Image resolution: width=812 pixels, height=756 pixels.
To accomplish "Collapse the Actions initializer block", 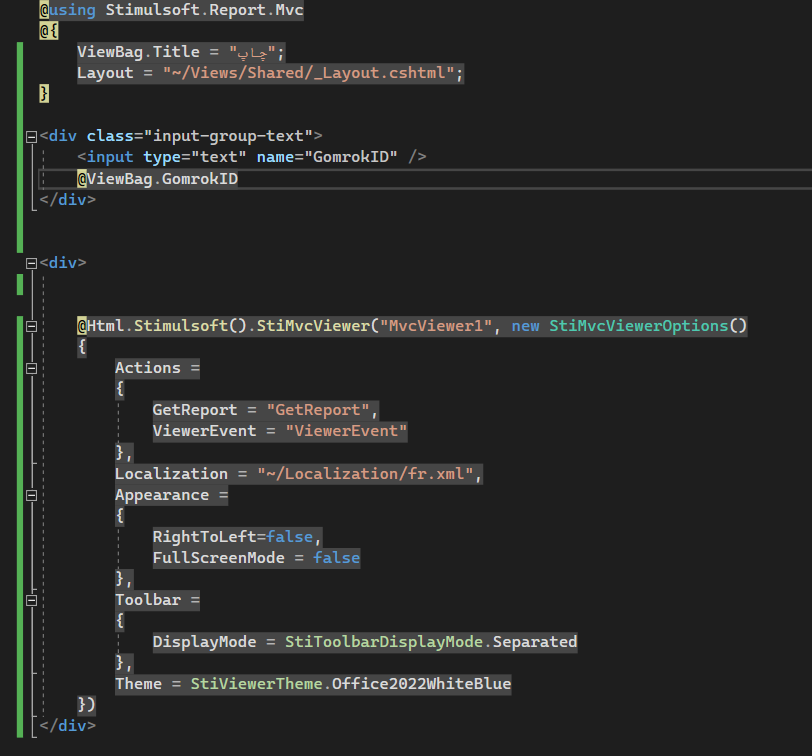I will click(x=31, y=369).
